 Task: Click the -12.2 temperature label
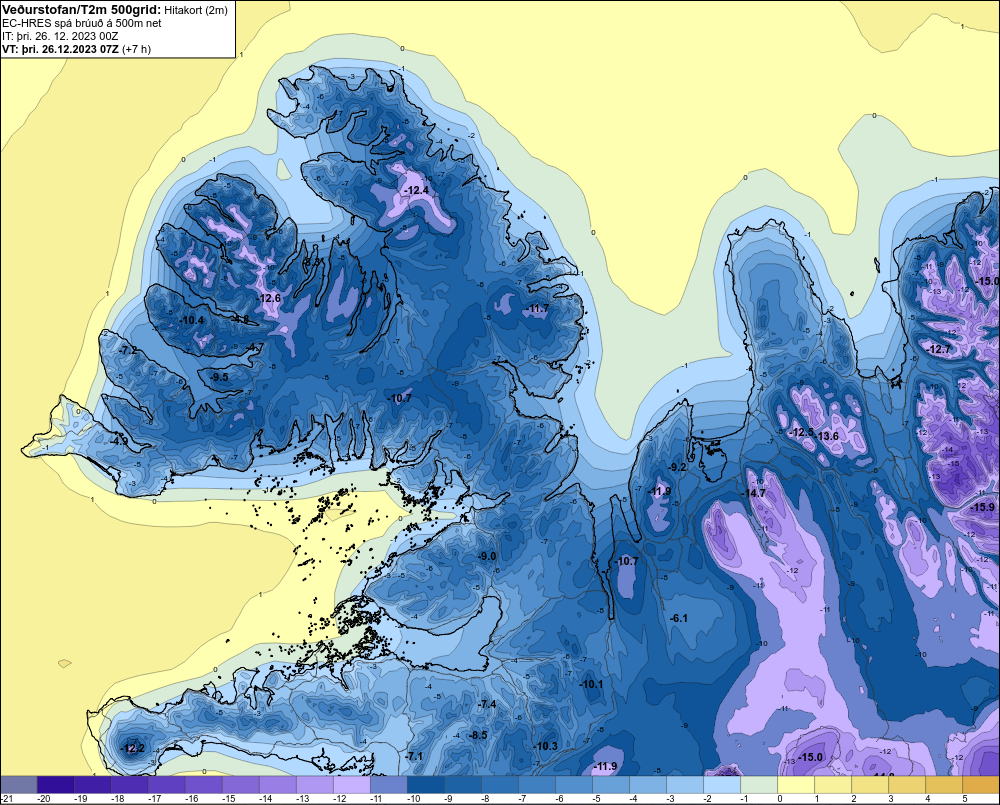pyautogui.click(x=133, y=748)
